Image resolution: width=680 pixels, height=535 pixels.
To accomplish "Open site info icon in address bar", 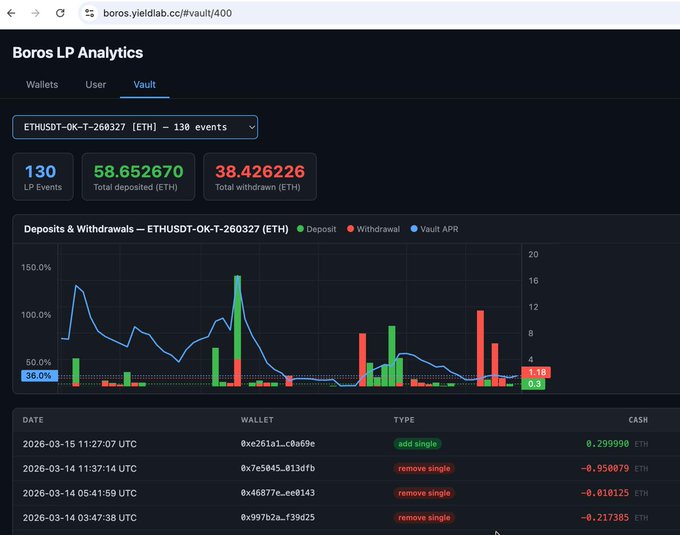I will (x=90, y=13).
